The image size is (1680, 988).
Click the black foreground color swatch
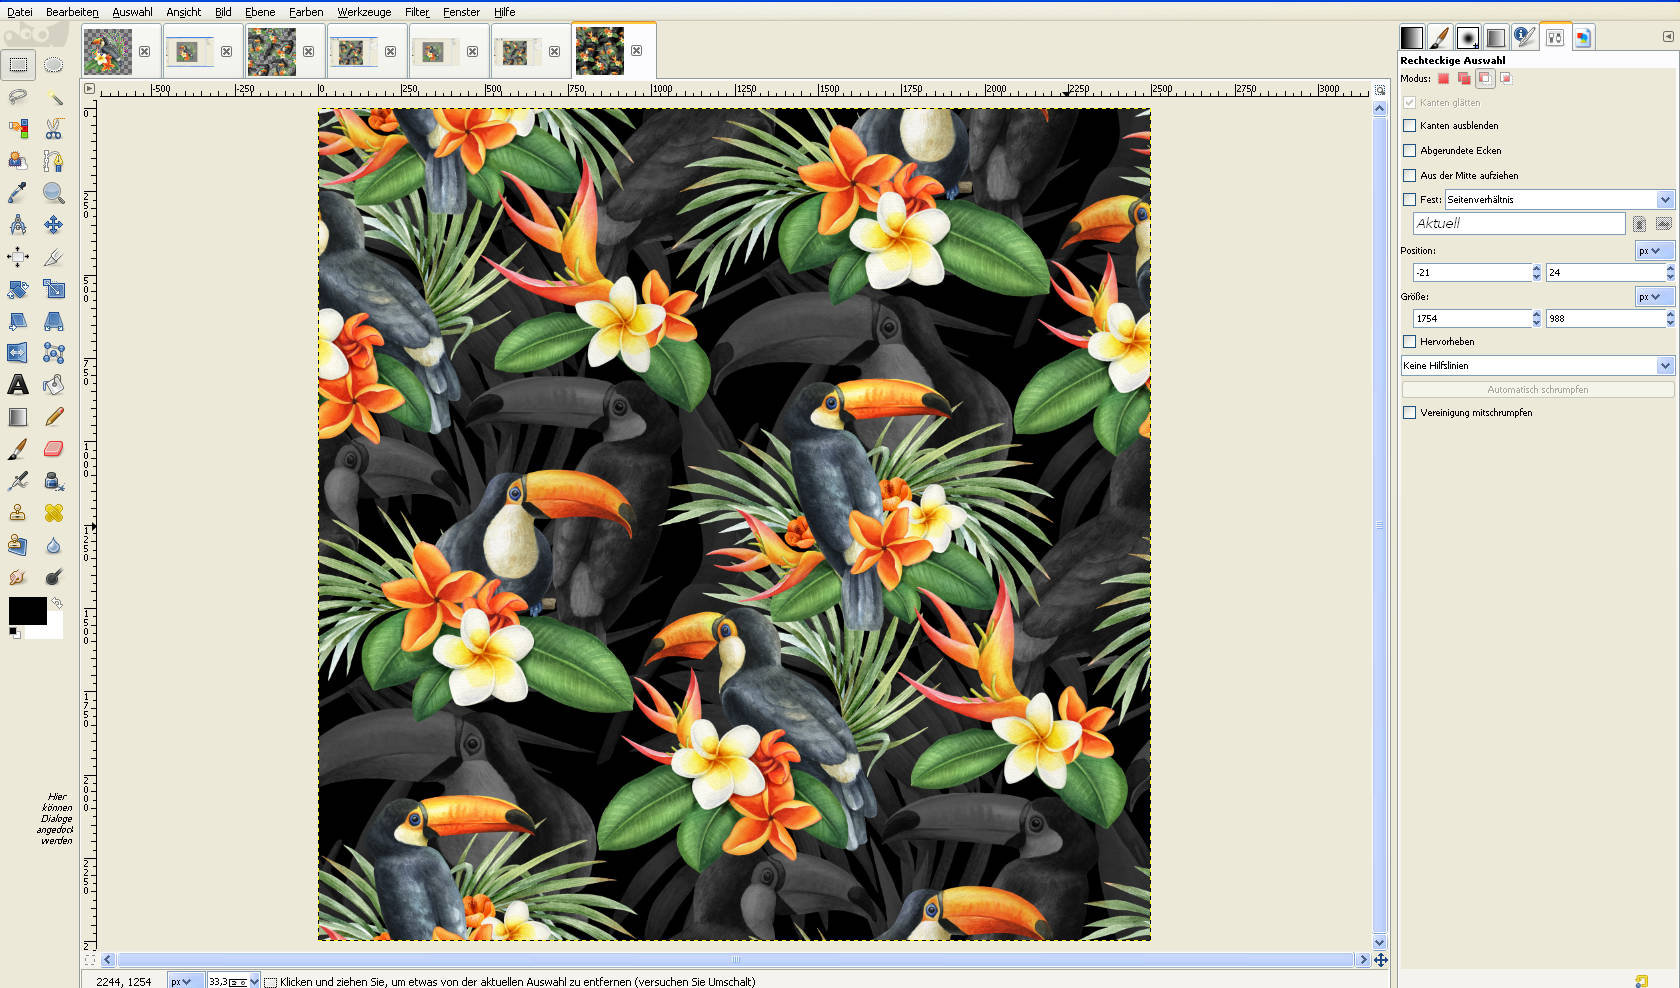point(27,610)
